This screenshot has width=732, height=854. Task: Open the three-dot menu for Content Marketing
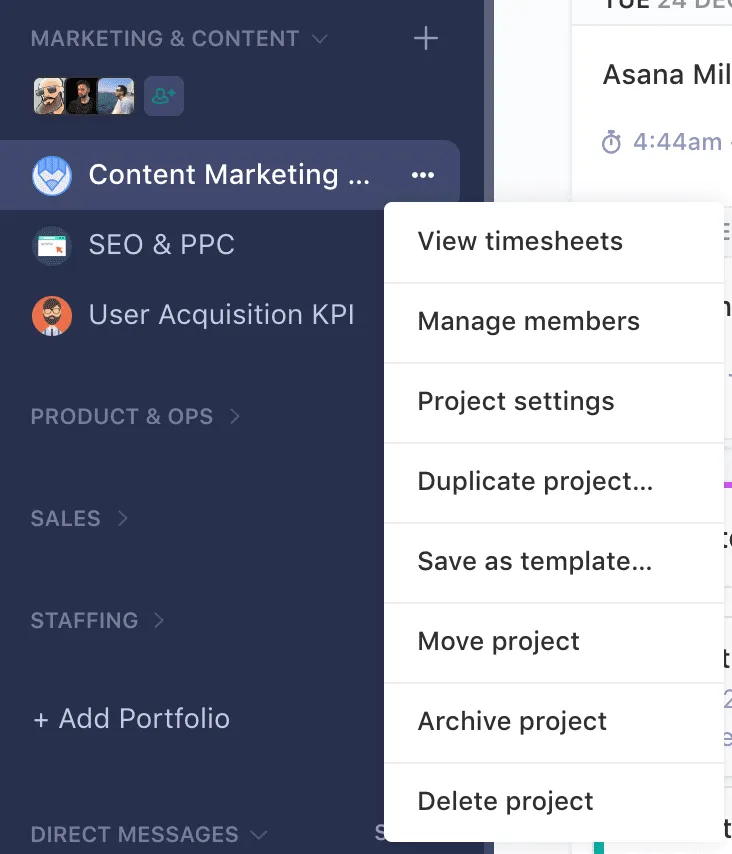(423, 175)
